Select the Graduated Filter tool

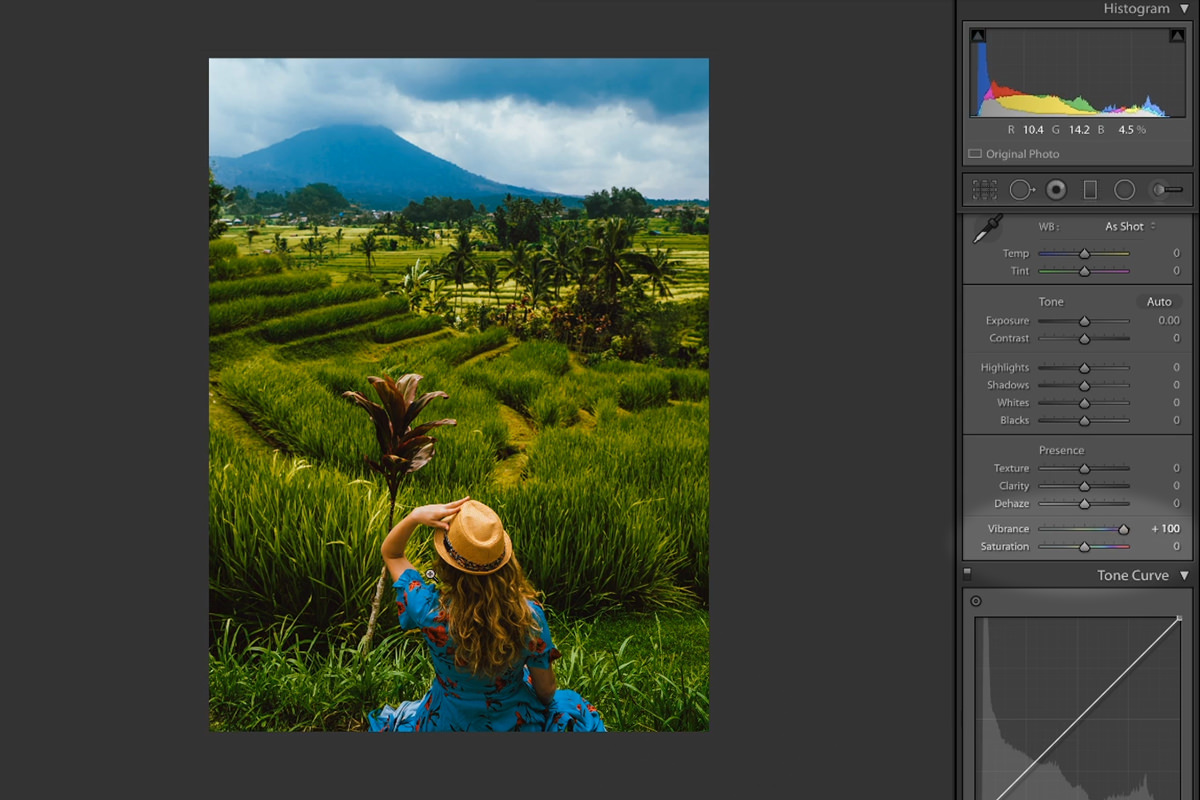(1090, 190)
